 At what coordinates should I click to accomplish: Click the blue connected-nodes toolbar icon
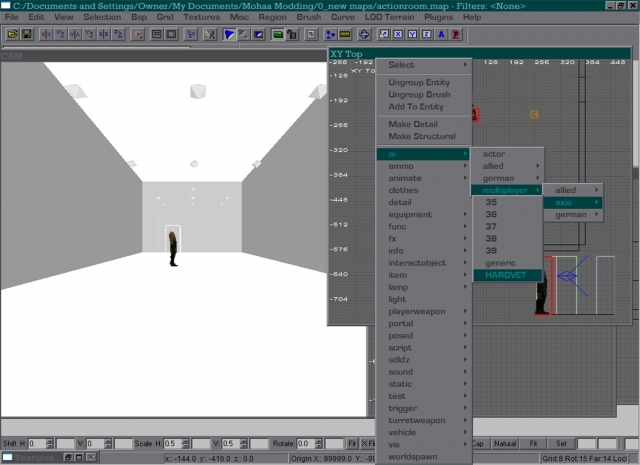[330, 34]
